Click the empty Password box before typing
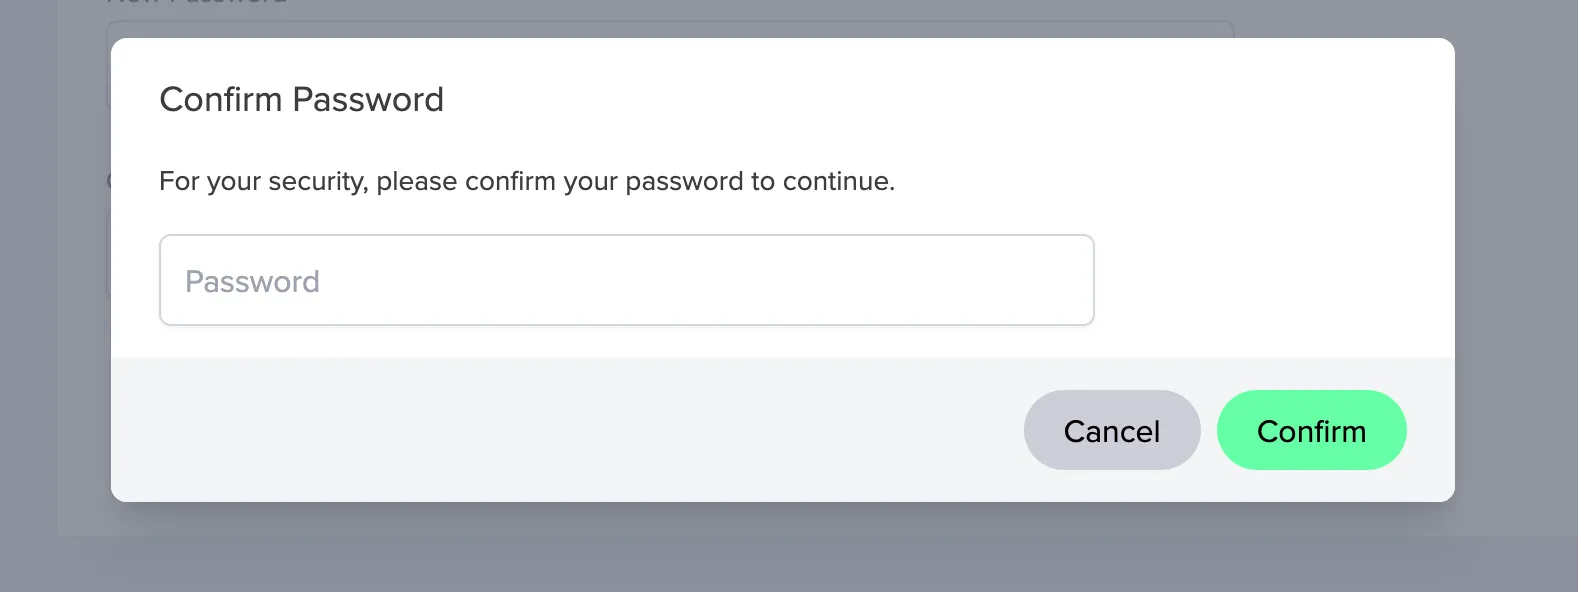Screen dimensions: 1578x592 pyautogui.click(x=626, y=280)
